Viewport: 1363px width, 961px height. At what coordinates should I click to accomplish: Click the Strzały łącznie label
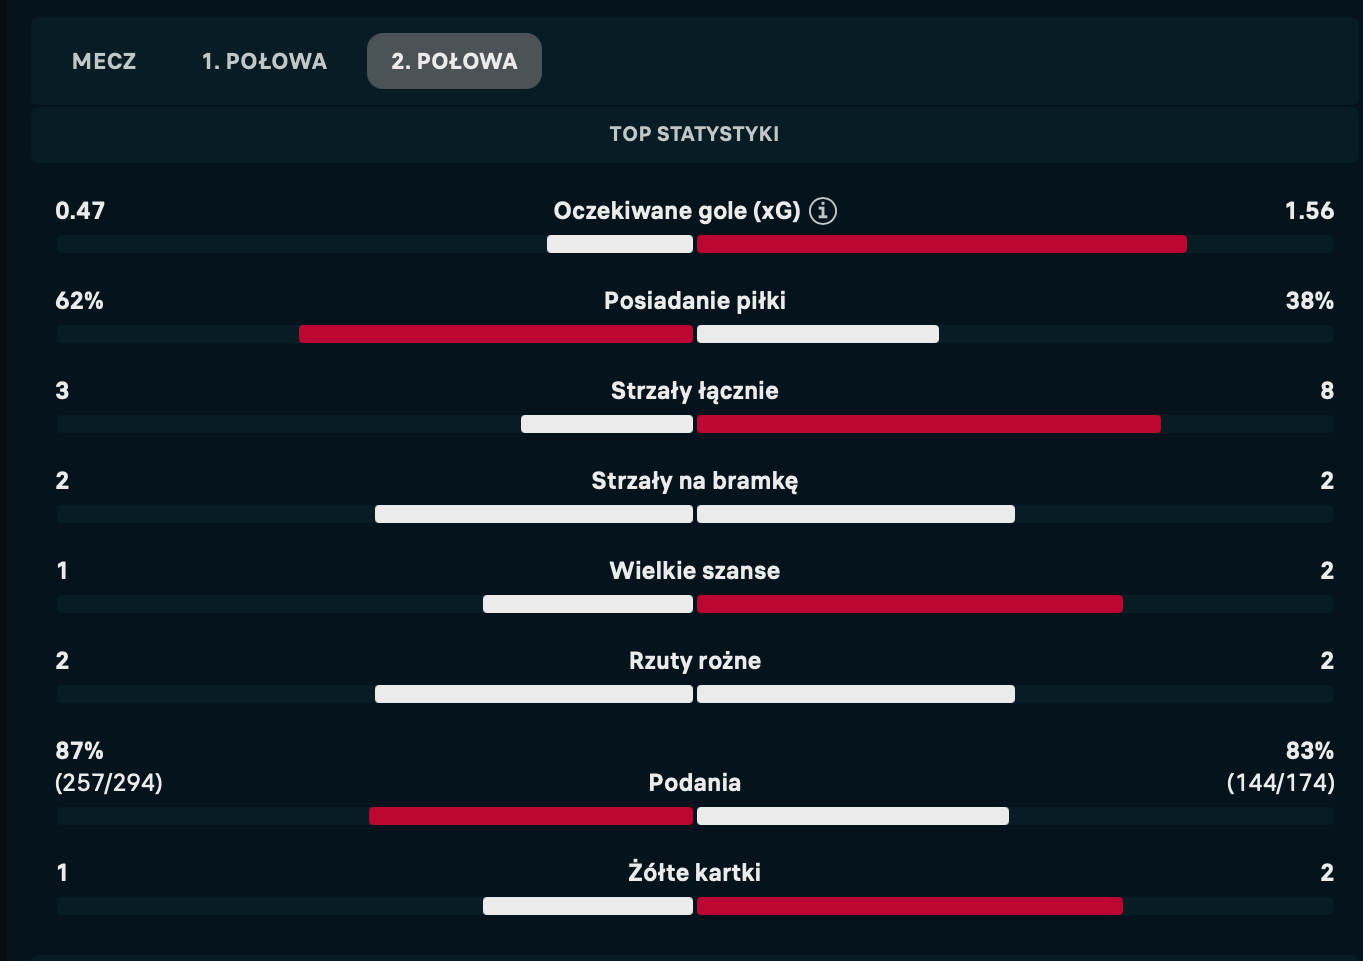pos(695,391)
